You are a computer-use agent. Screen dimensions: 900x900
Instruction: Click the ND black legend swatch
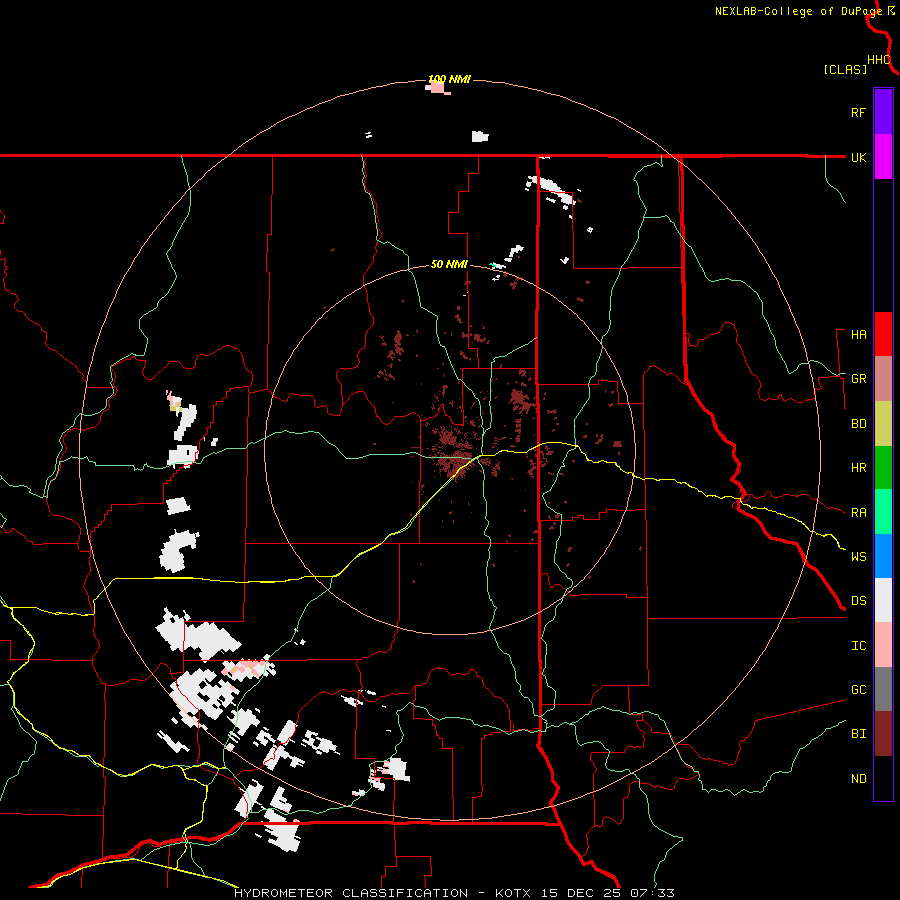(883, 778)
